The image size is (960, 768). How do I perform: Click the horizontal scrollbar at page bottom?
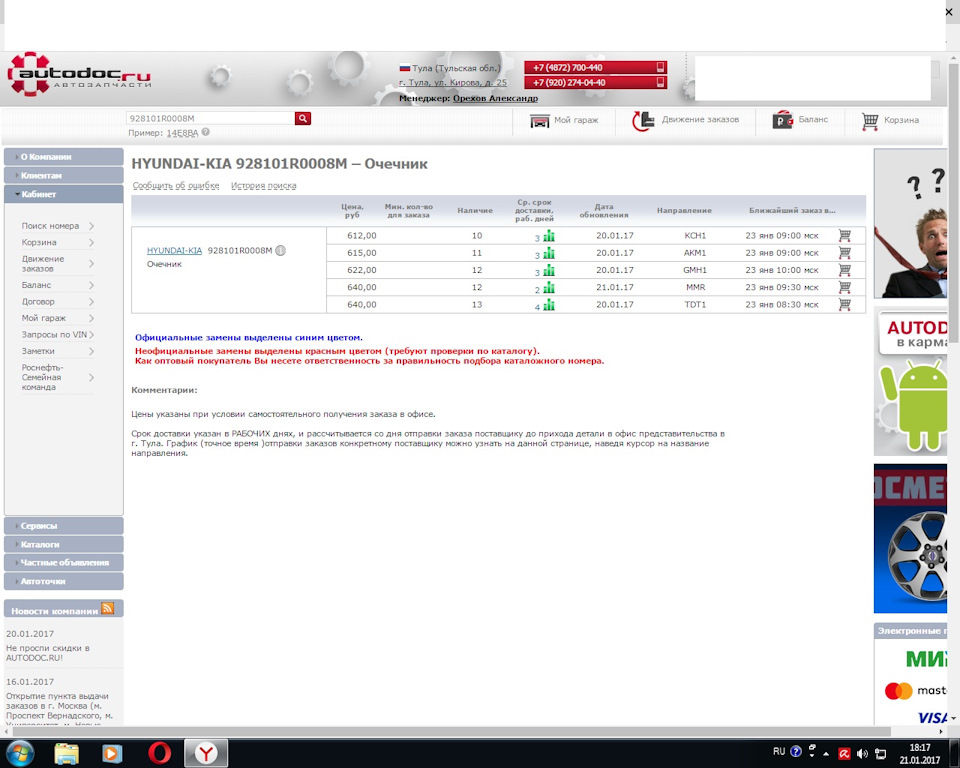click(452, 732)
